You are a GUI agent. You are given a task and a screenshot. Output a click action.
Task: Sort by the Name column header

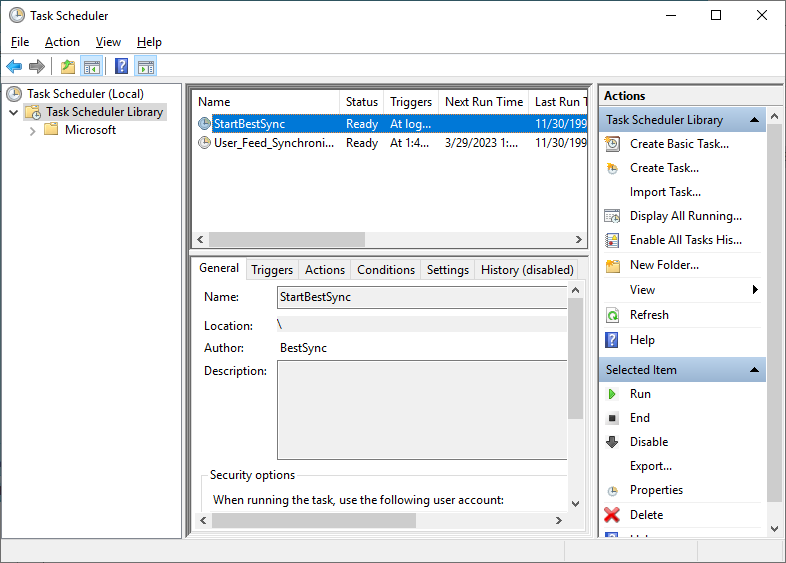[267, 102]
